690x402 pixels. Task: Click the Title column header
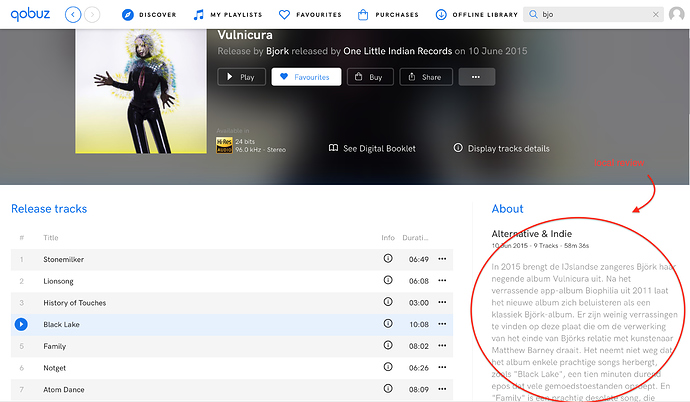[x=51, y=238]
